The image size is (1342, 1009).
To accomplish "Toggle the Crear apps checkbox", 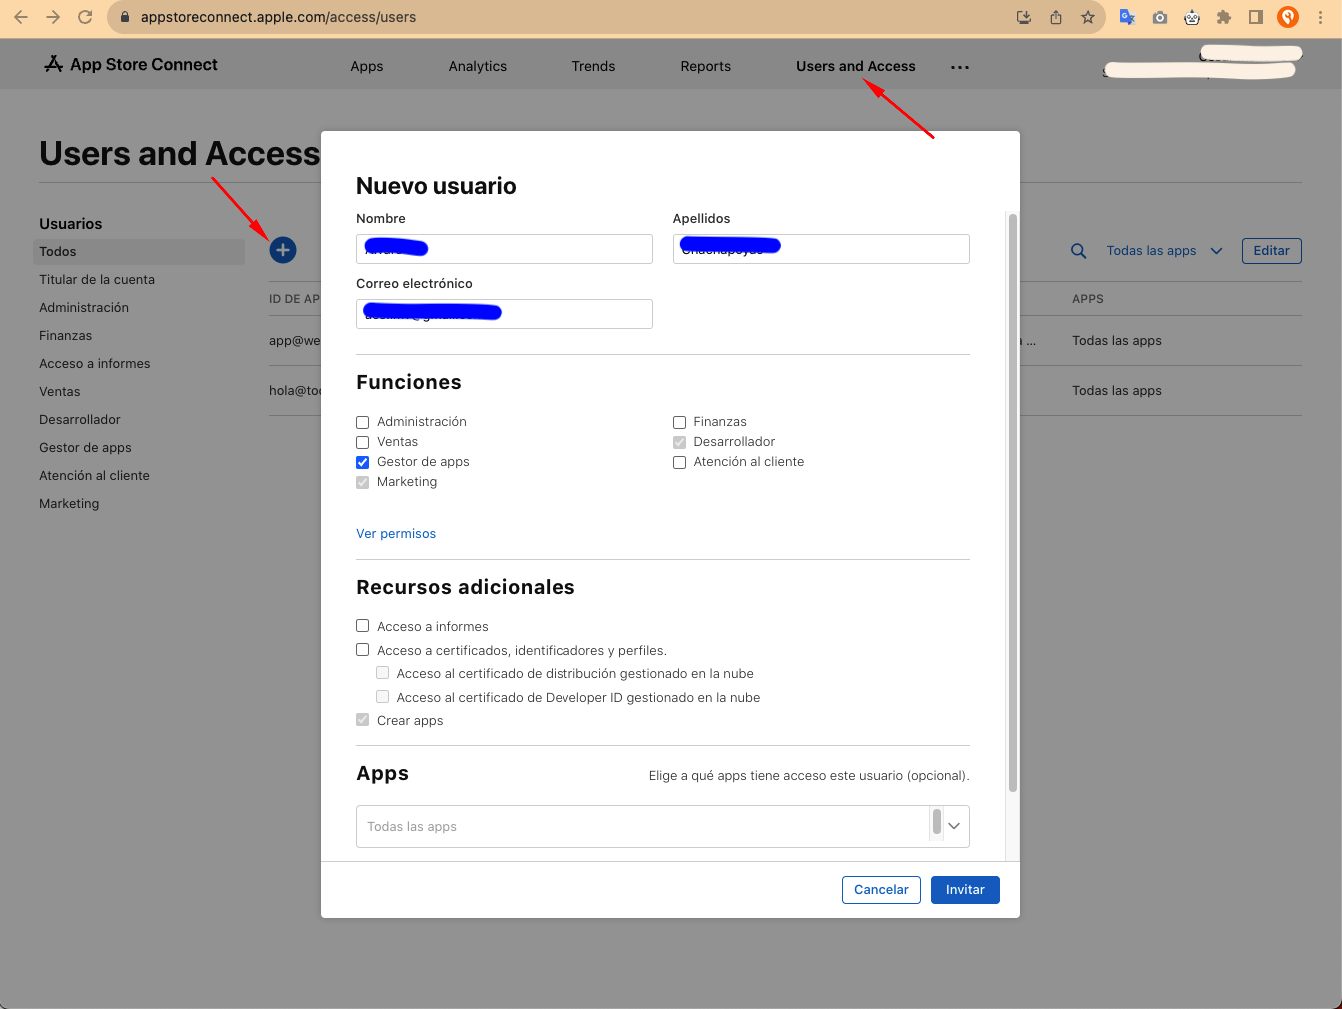I will pos(363,720).
